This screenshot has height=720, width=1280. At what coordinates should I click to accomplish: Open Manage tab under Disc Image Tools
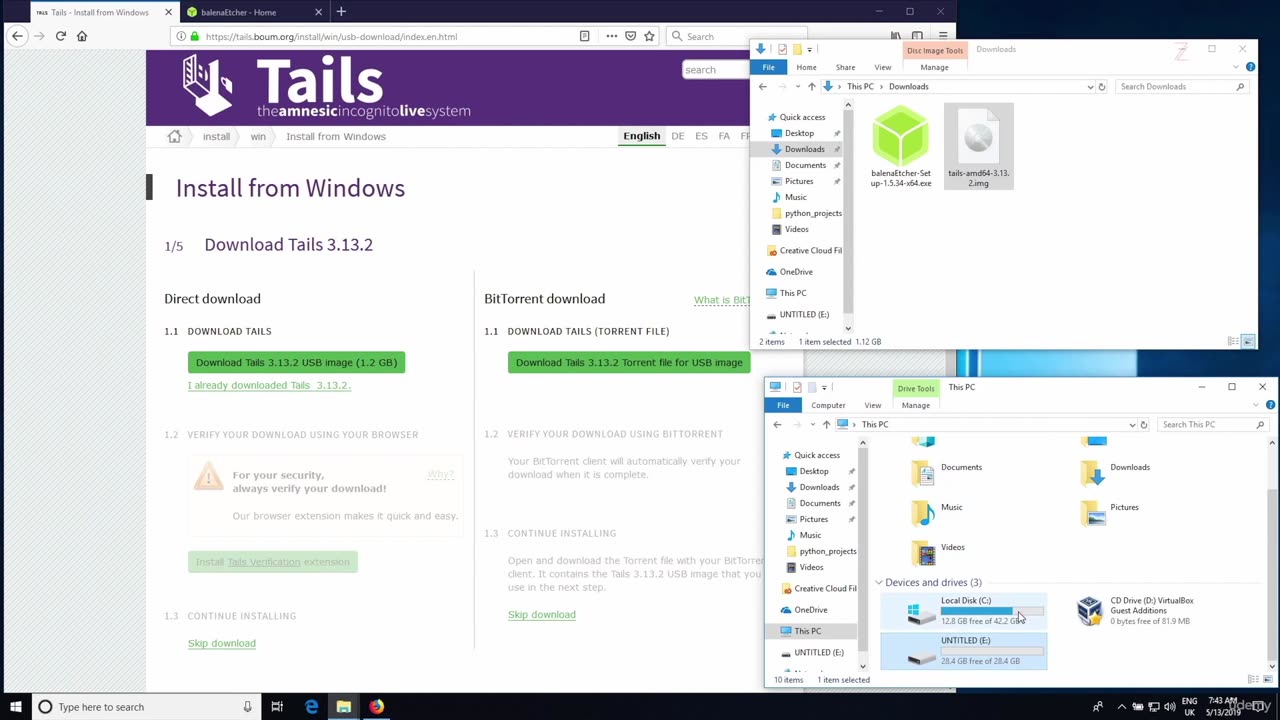(x=934, y=67)
